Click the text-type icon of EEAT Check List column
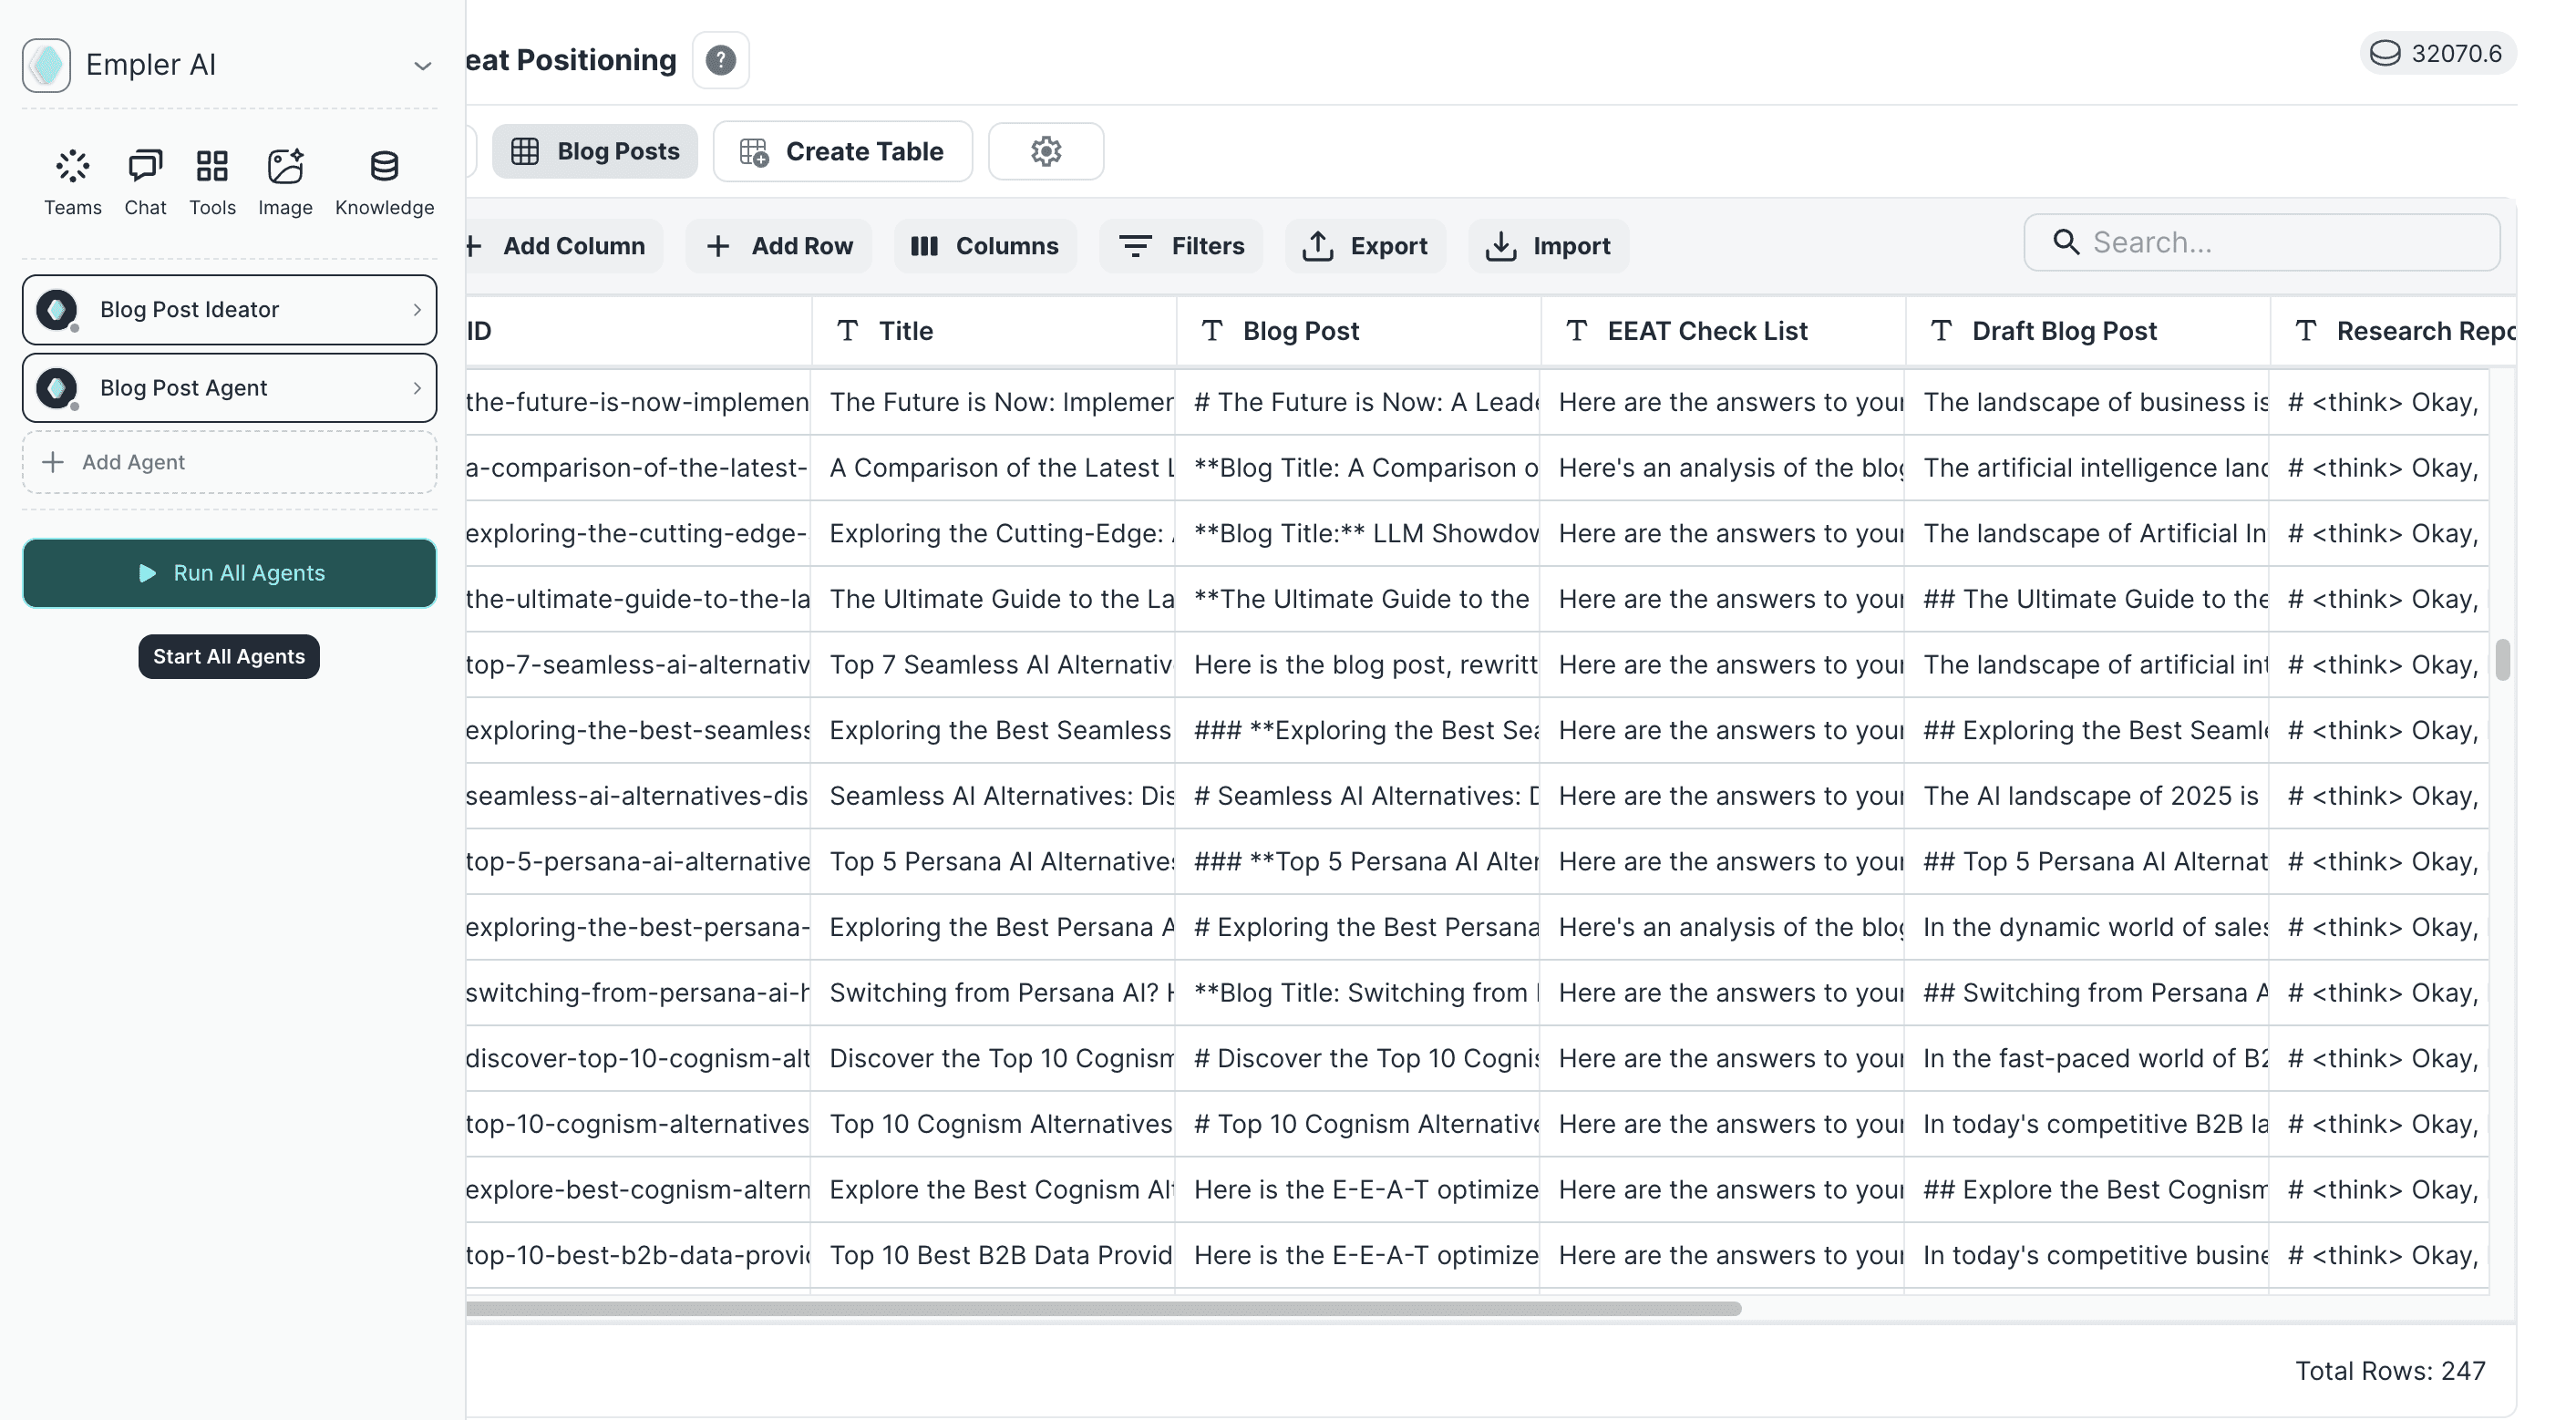This screenshot has width=2576, height=1420. click(1576, 331)
